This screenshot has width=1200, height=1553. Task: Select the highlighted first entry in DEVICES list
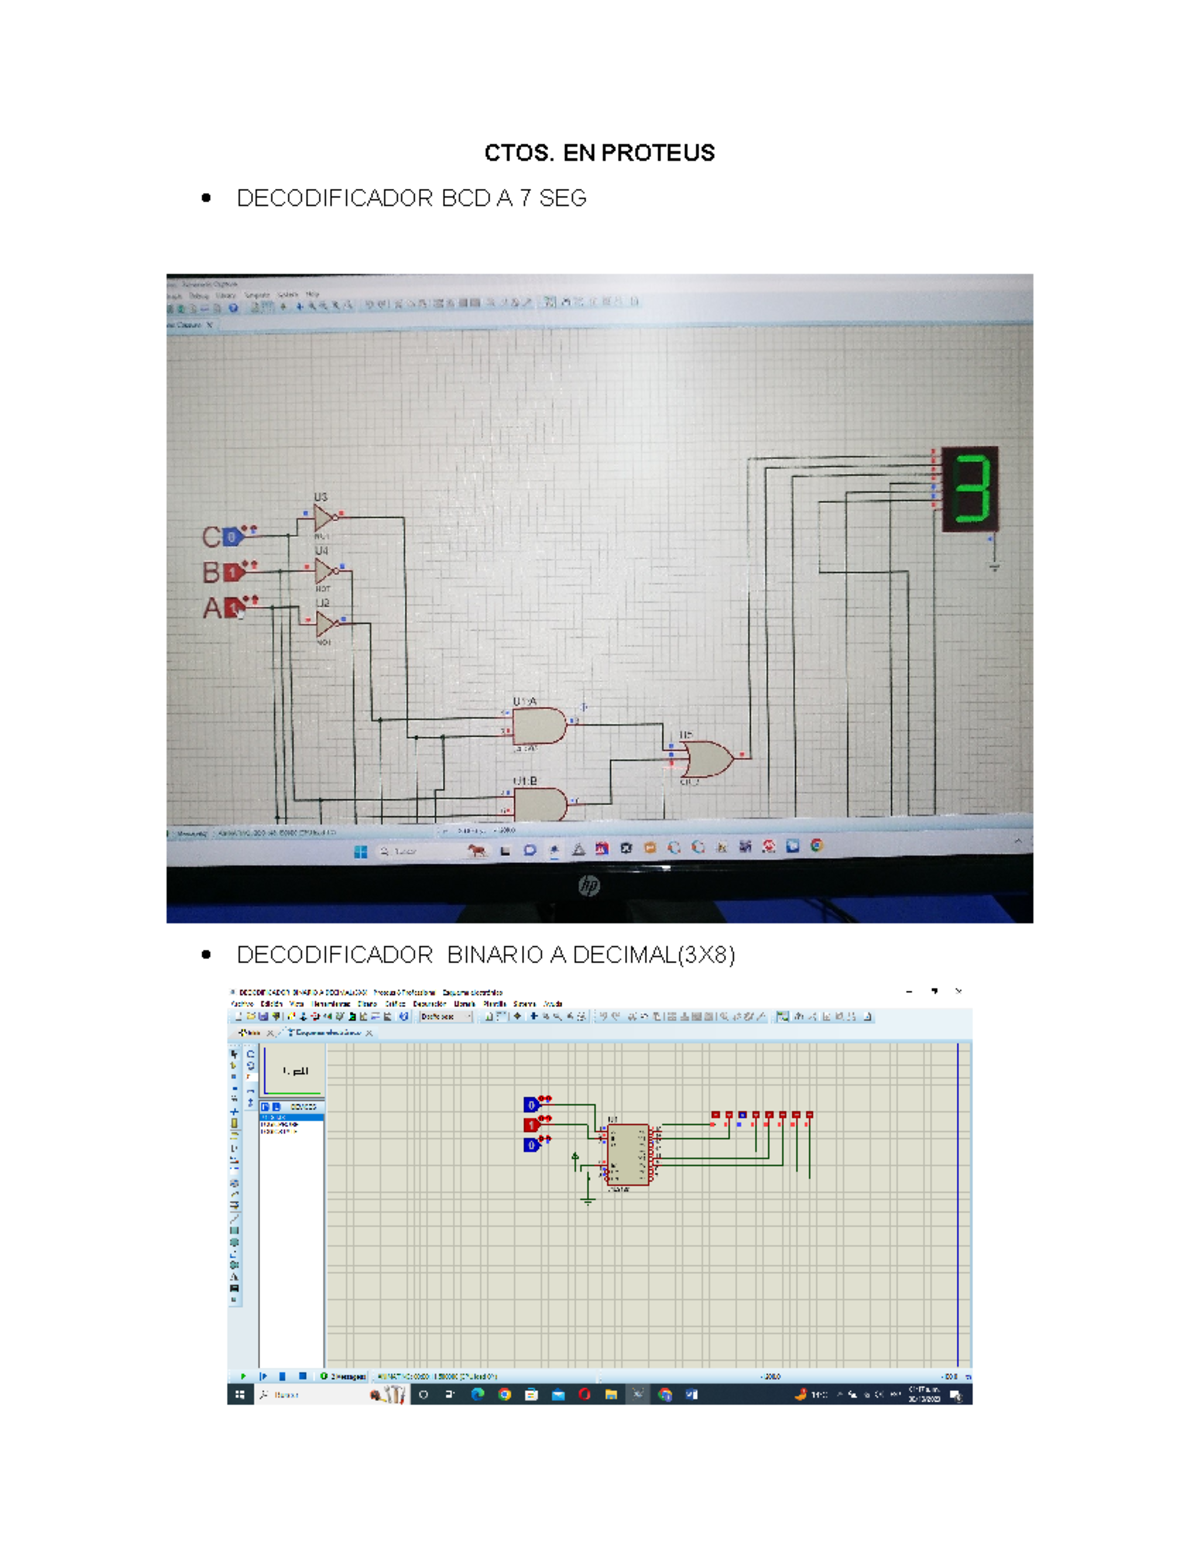pyautogui.click(x=291, y=1117)
